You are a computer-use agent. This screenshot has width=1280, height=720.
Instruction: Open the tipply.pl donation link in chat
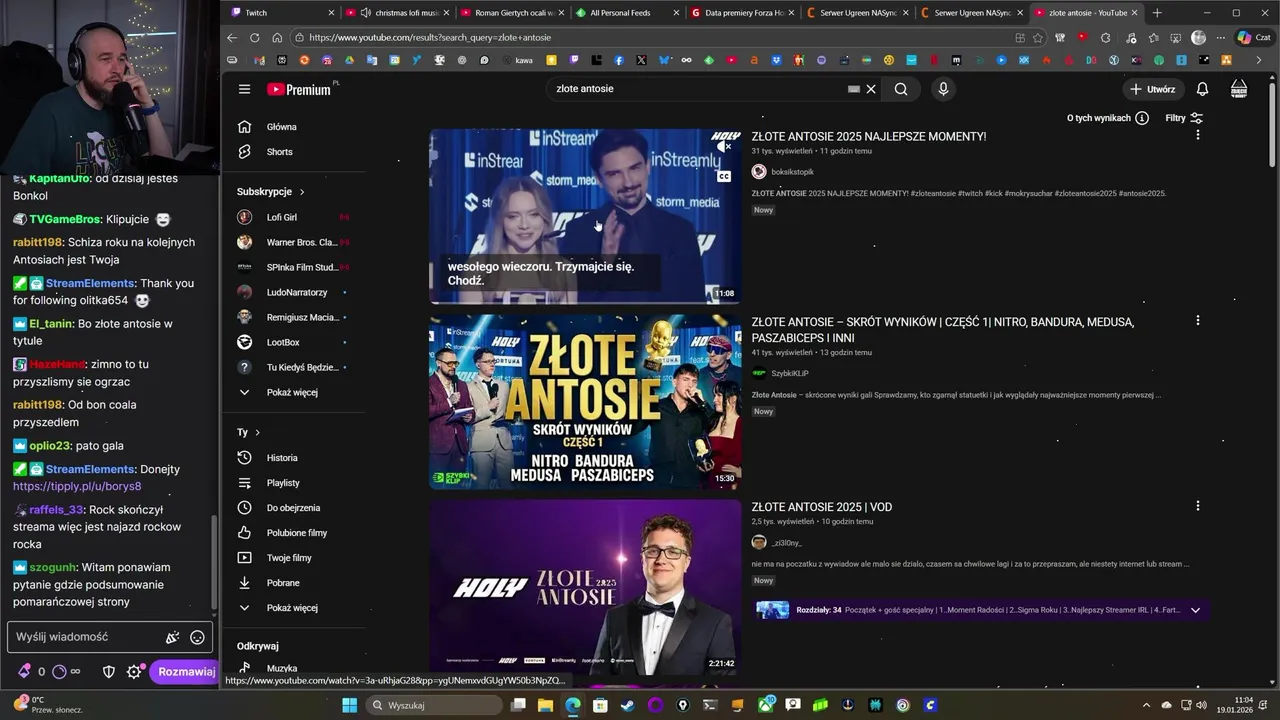[77, 487]
